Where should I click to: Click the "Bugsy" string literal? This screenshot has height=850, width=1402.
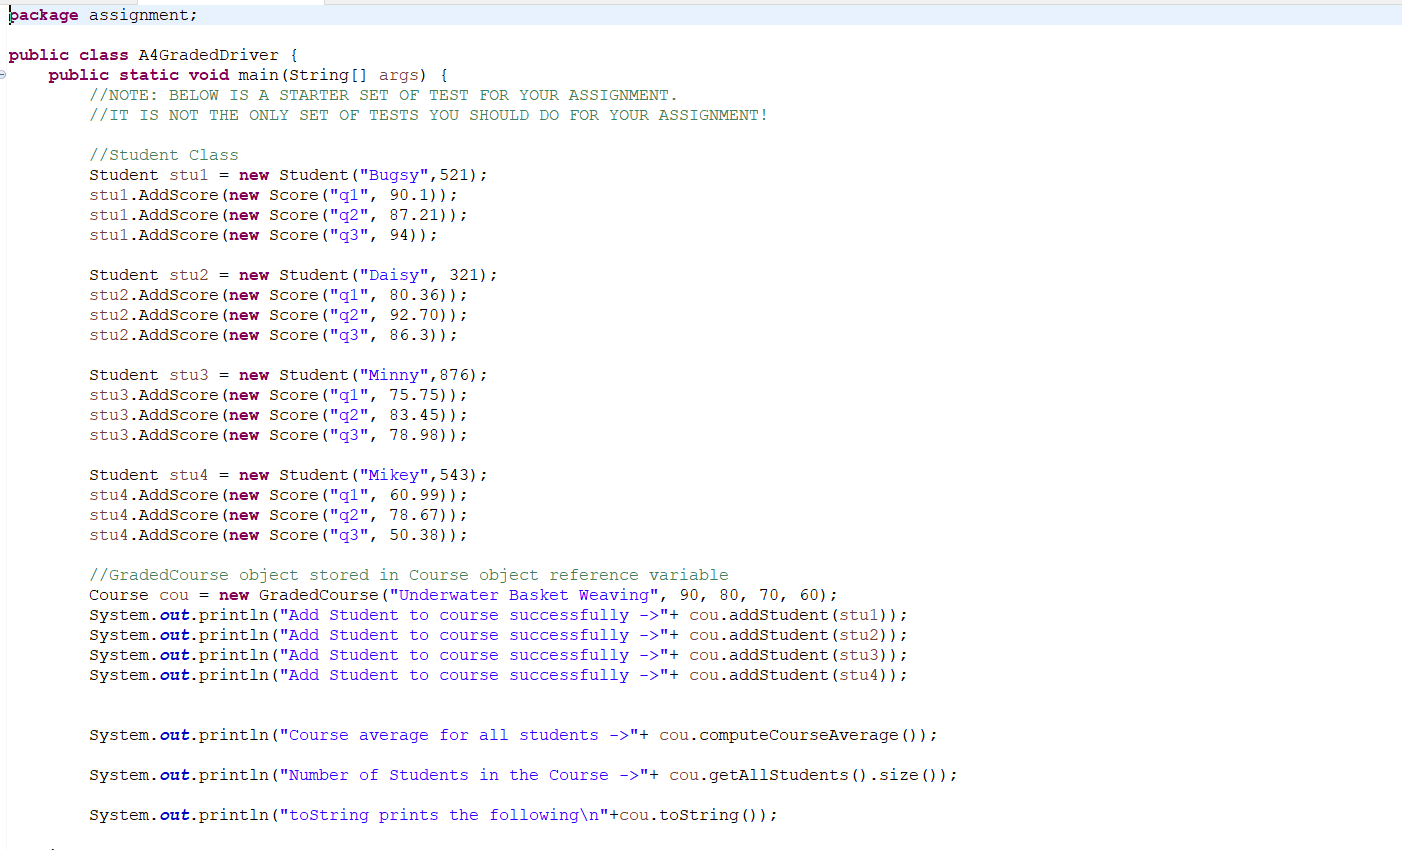click(394, 175)
